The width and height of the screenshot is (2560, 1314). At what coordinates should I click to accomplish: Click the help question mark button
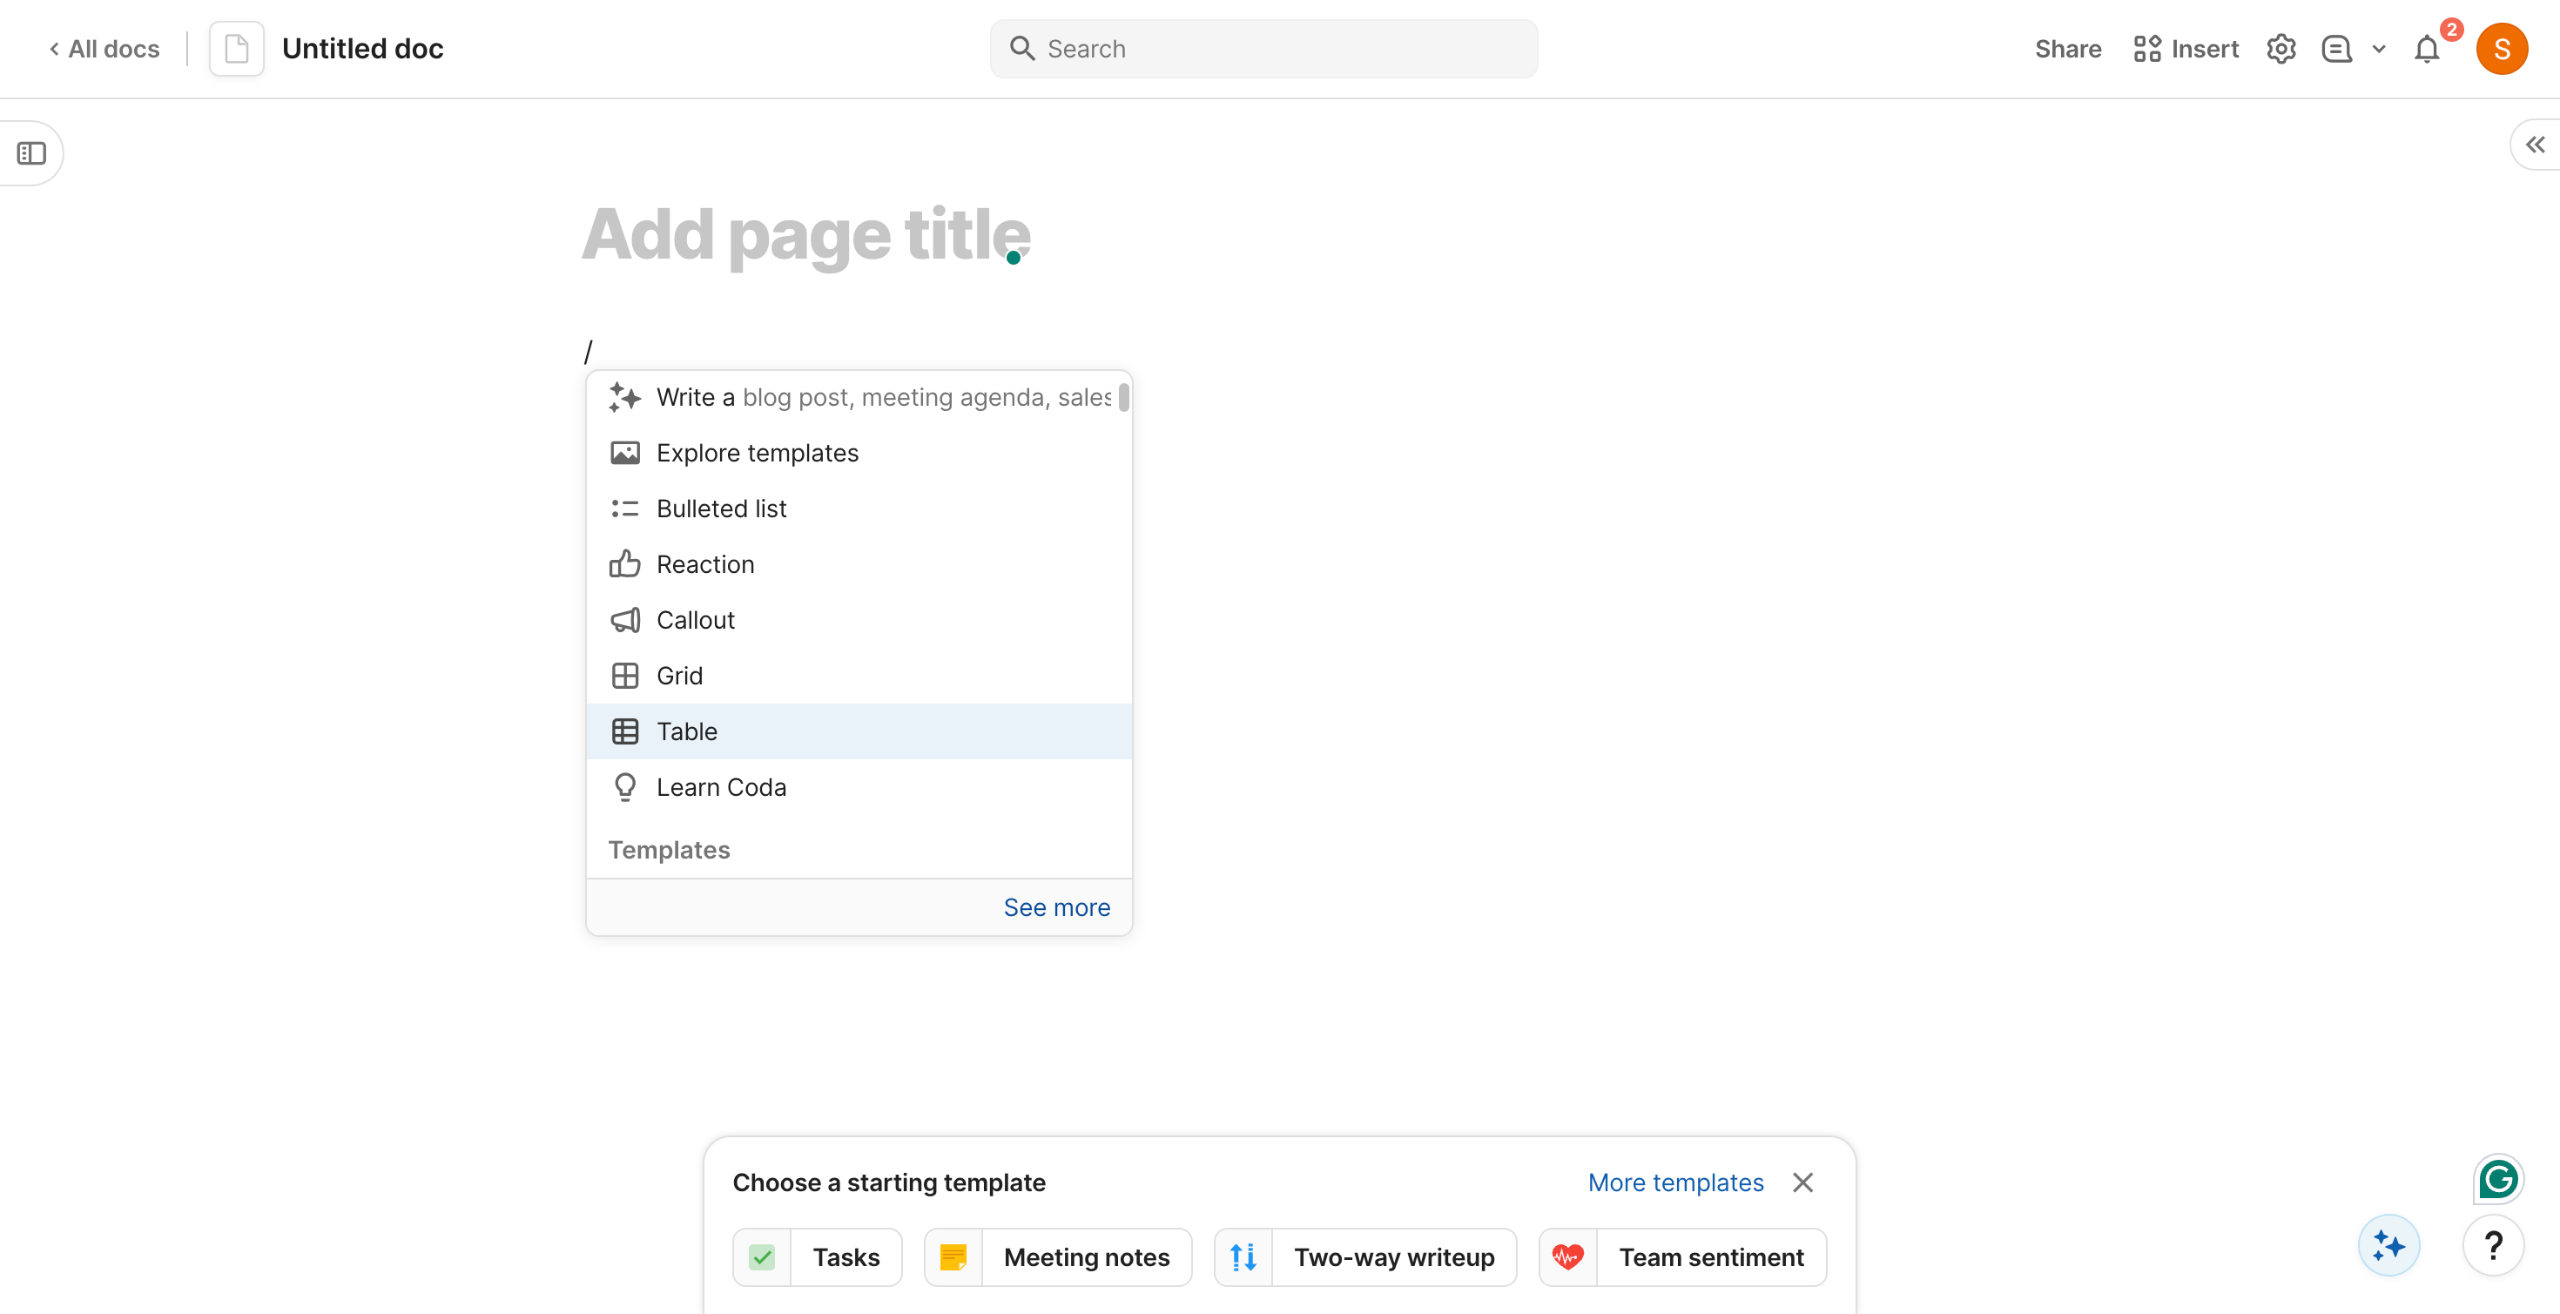click(2493, 1246)
